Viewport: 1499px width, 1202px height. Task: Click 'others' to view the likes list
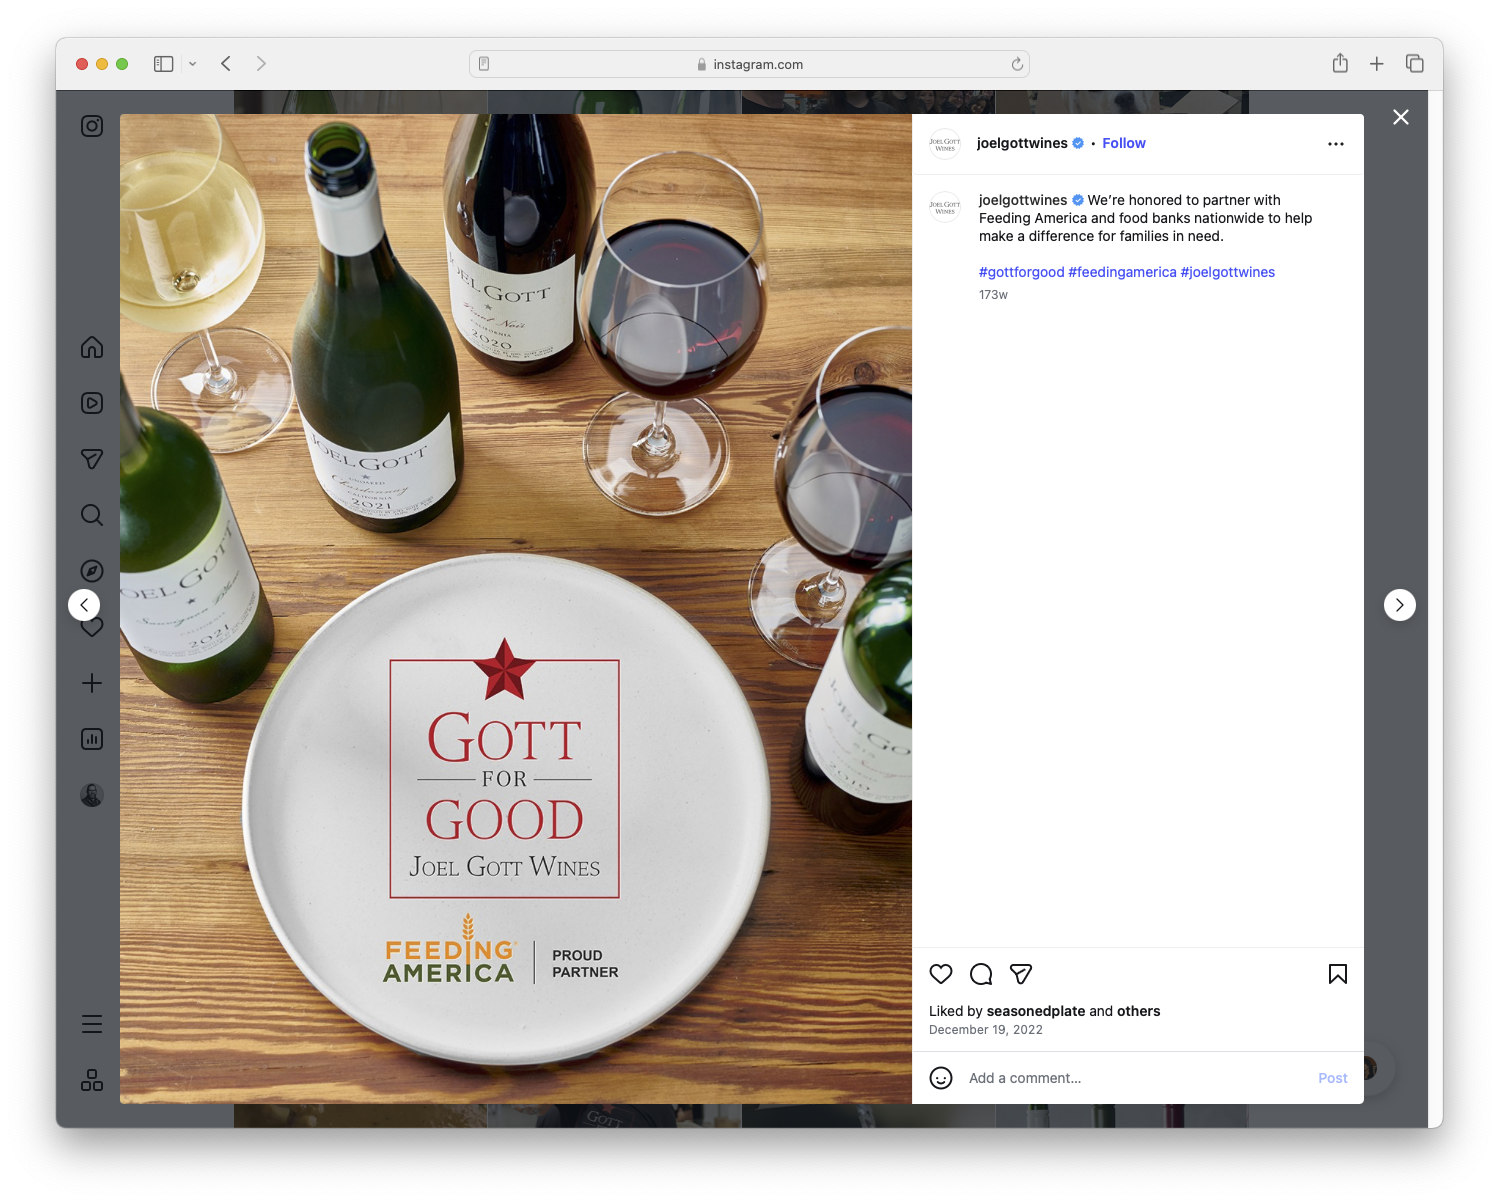1139,1011
